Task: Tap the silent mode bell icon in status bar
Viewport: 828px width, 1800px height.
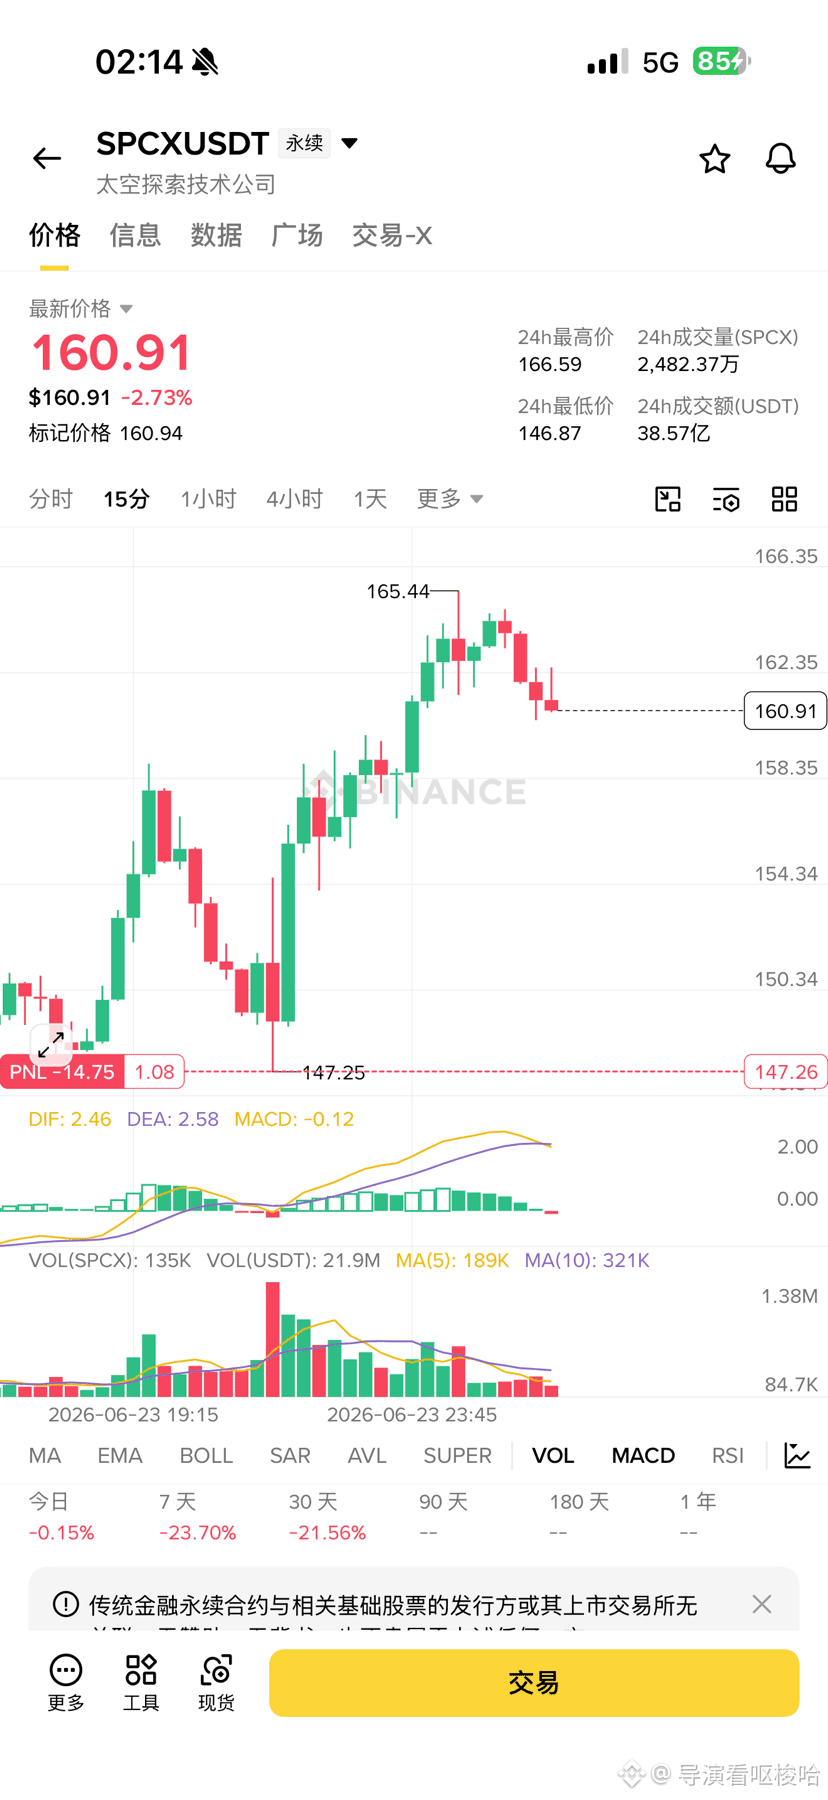Action: (x=205, y=62)
